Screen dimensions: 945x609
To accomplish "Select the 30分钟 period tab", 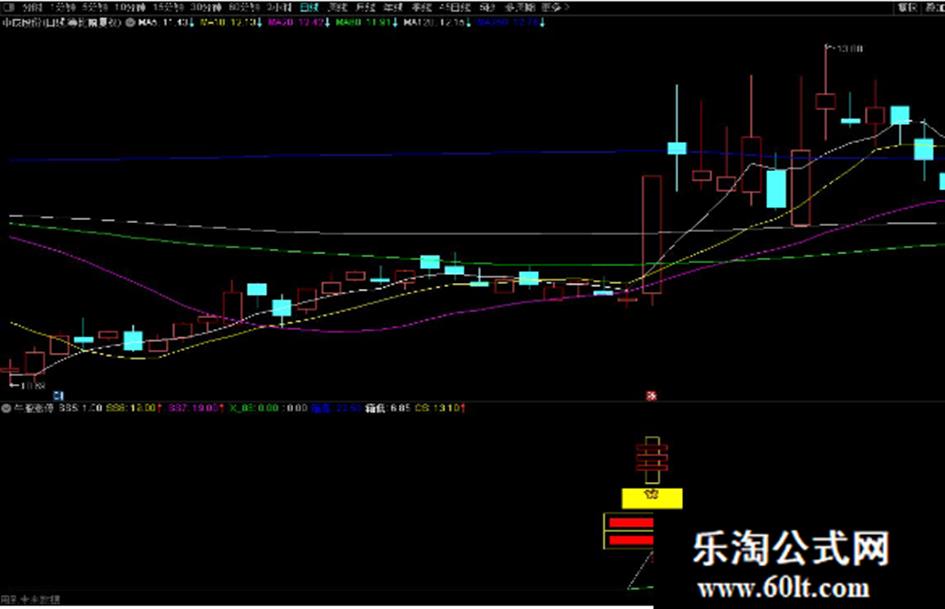I will (x=206, y=7).
